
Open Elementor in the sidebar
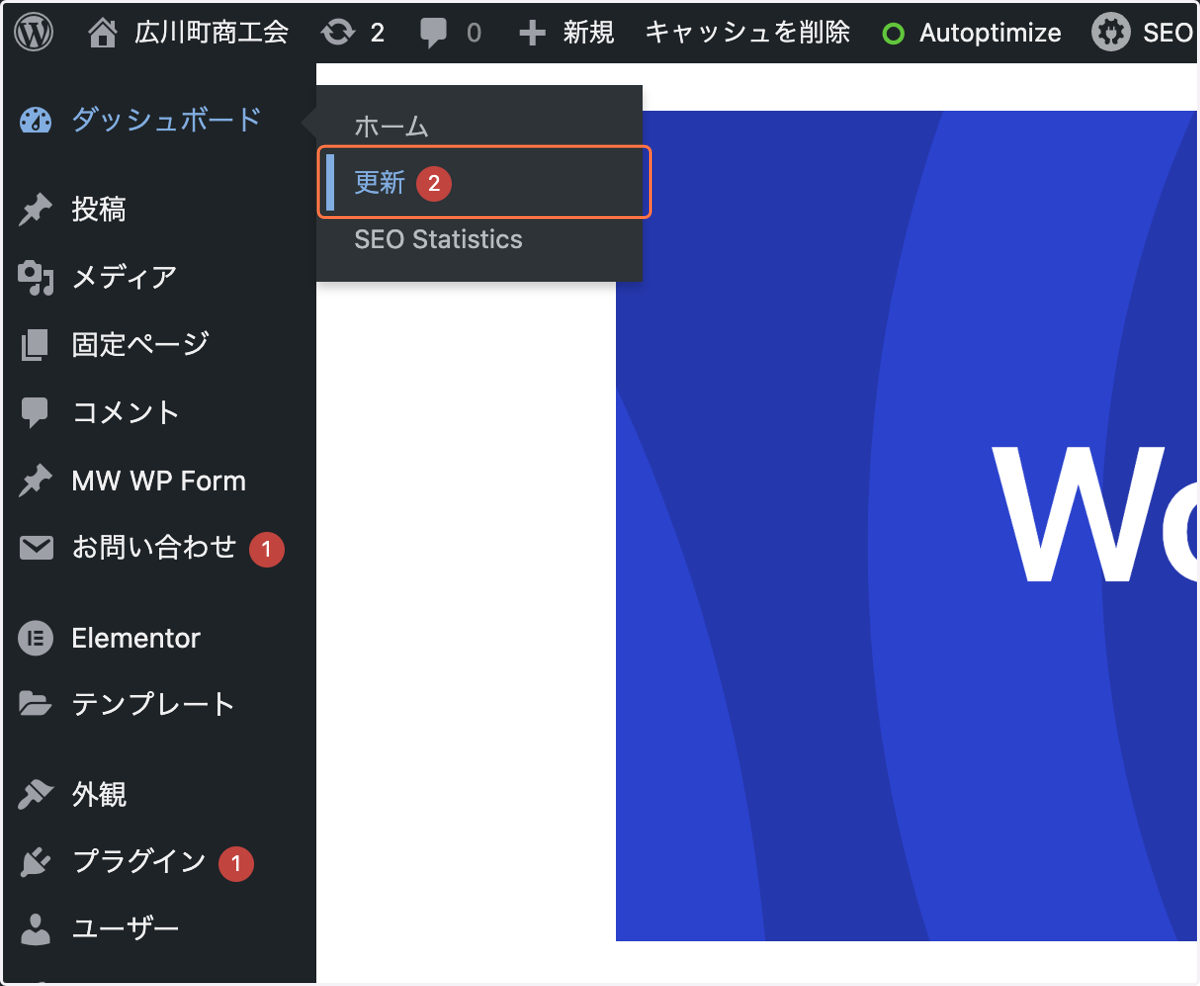[x=136, y=638]
